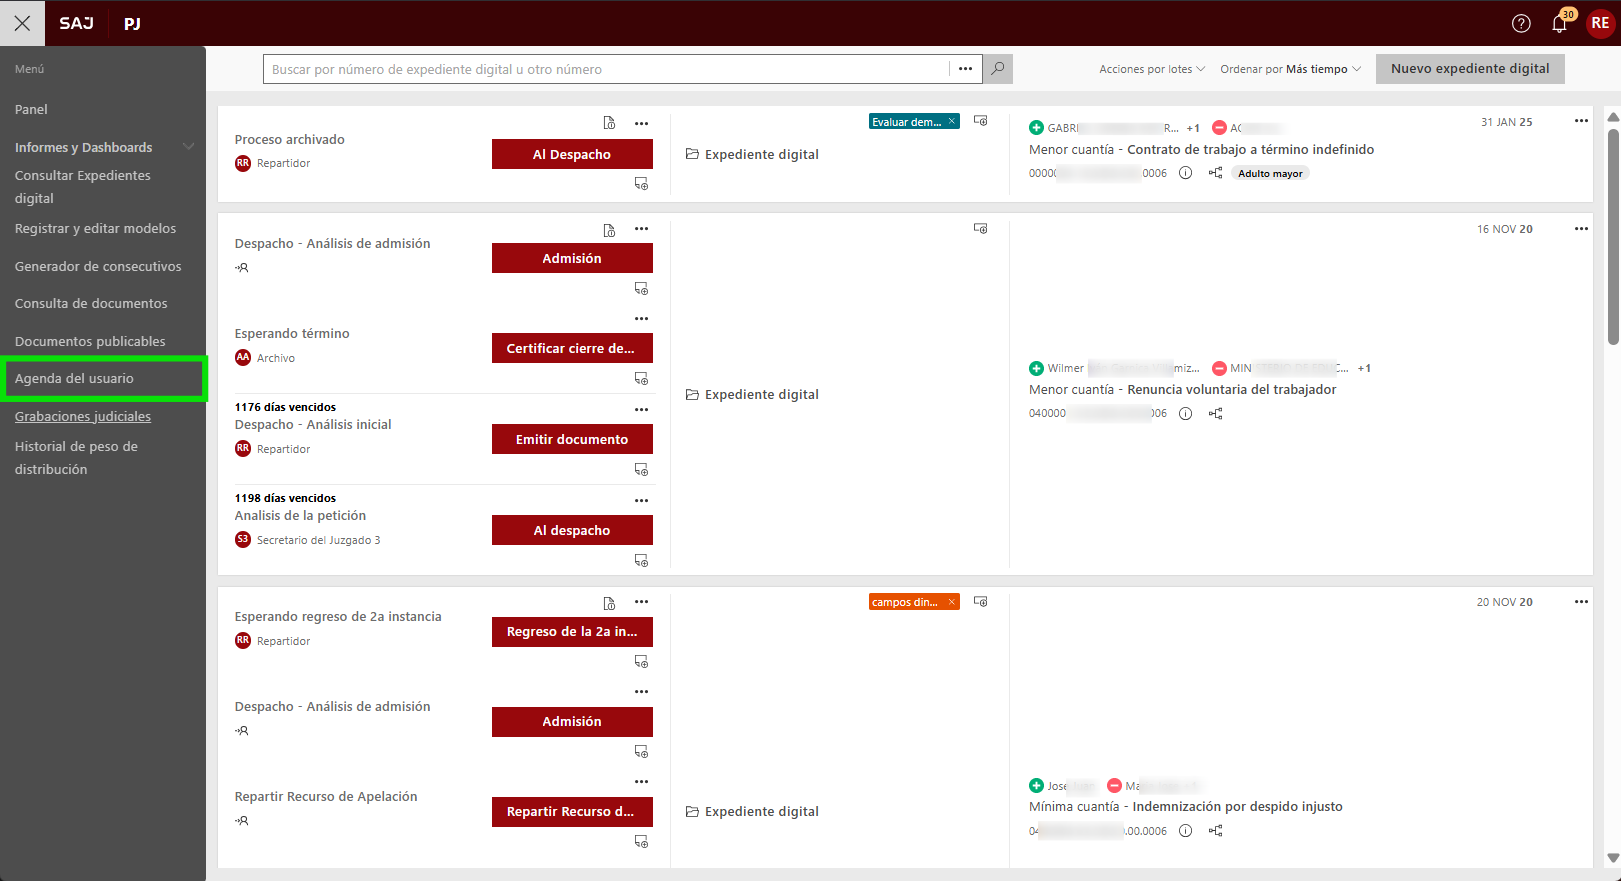Click the Certificar cierre de button
This screenshot has width=1621, height=881.
571,348
